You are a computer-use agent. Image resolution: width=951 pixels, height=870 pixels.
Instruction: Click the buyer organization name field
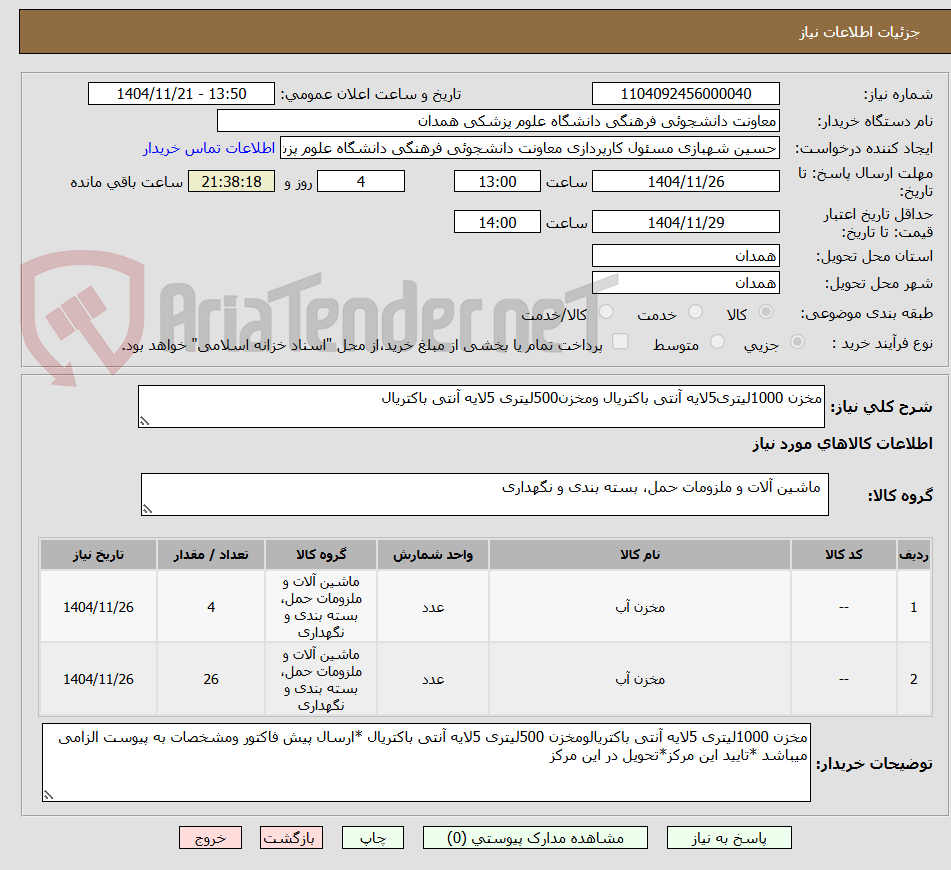tap(498, 121)
